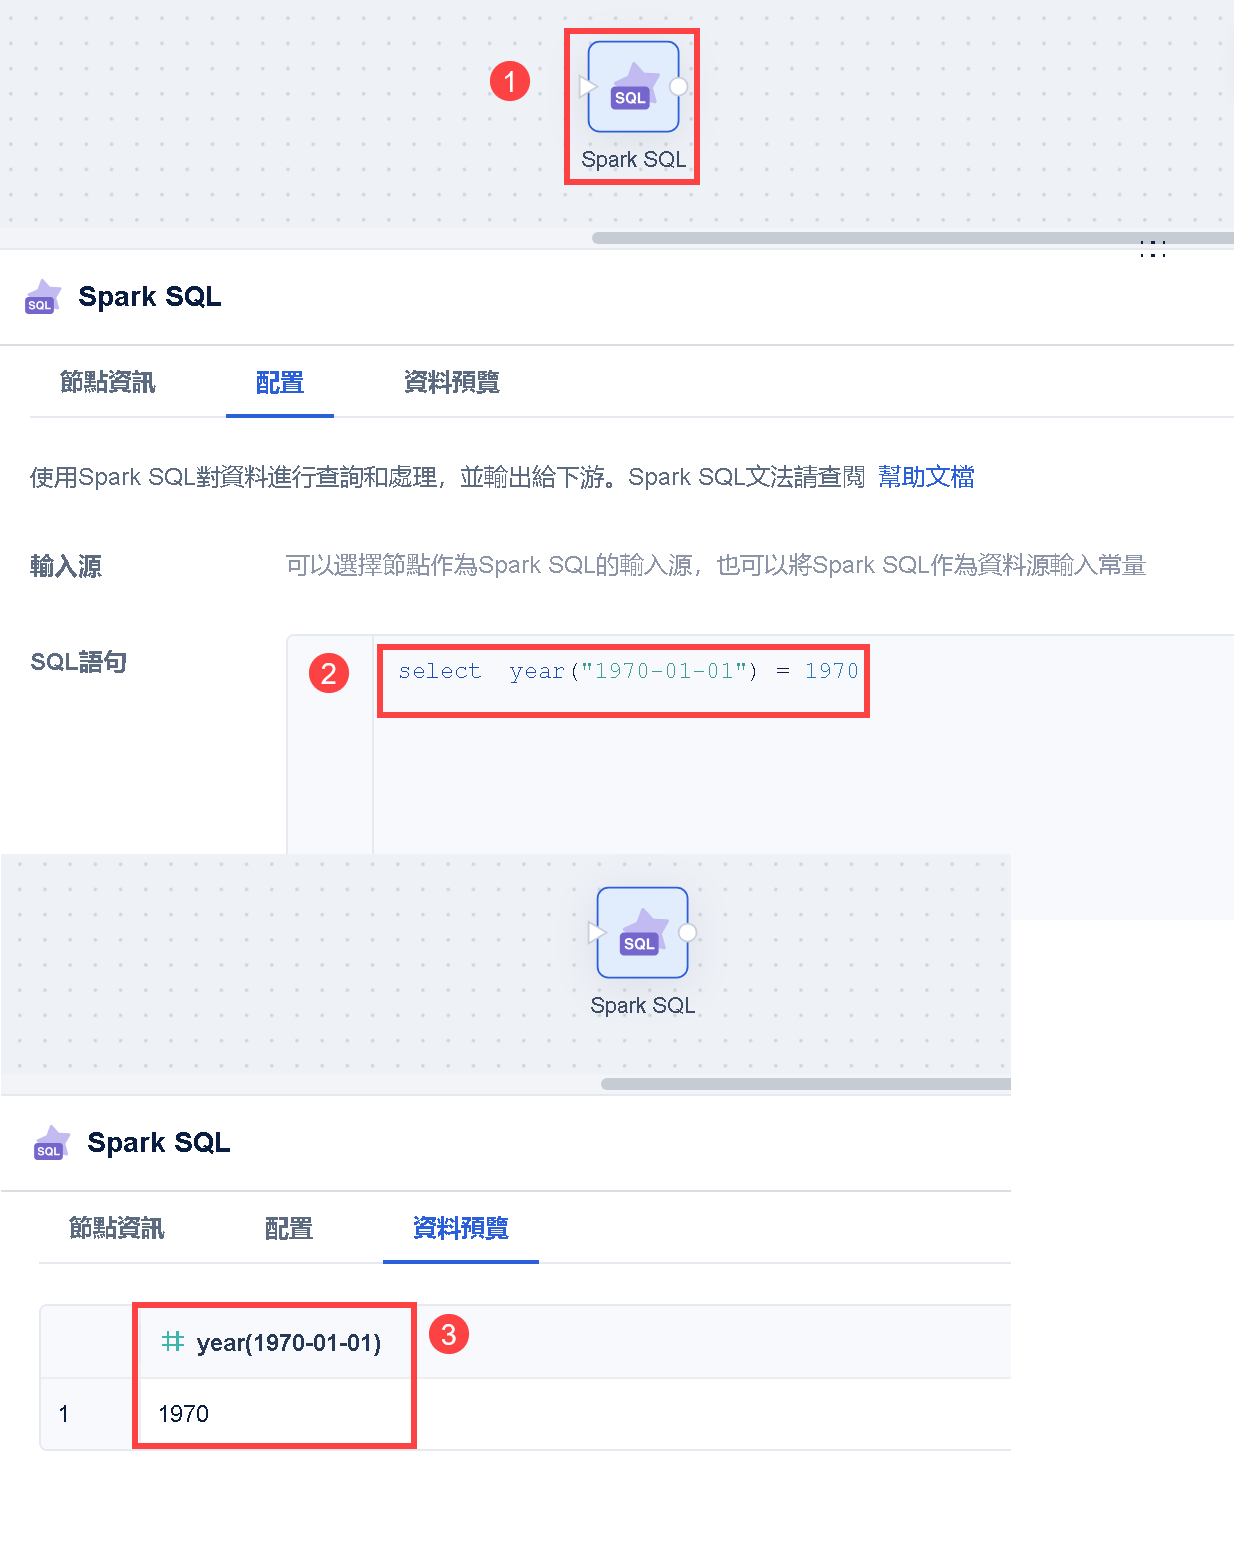Open the 幫助文檔 help link
The width and height of the screenshot is (1234, 1554).
coord(926,477)
